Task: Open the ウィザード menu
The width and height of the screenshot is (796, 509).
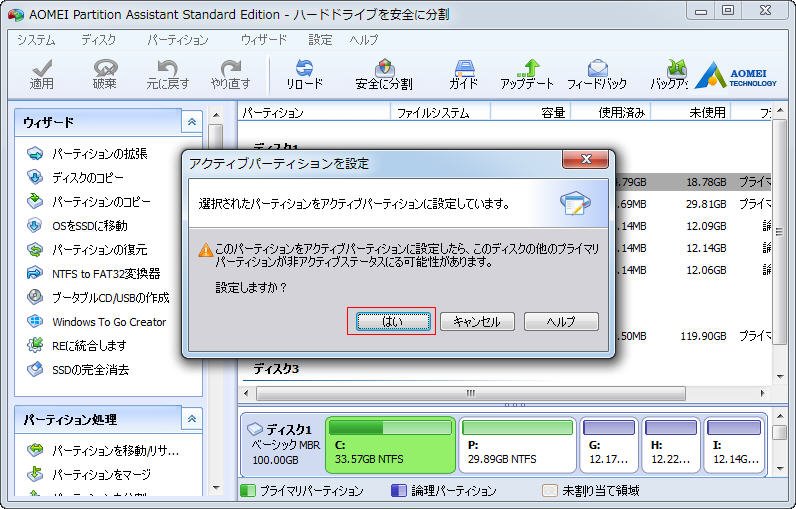Action: pos(264,40)
